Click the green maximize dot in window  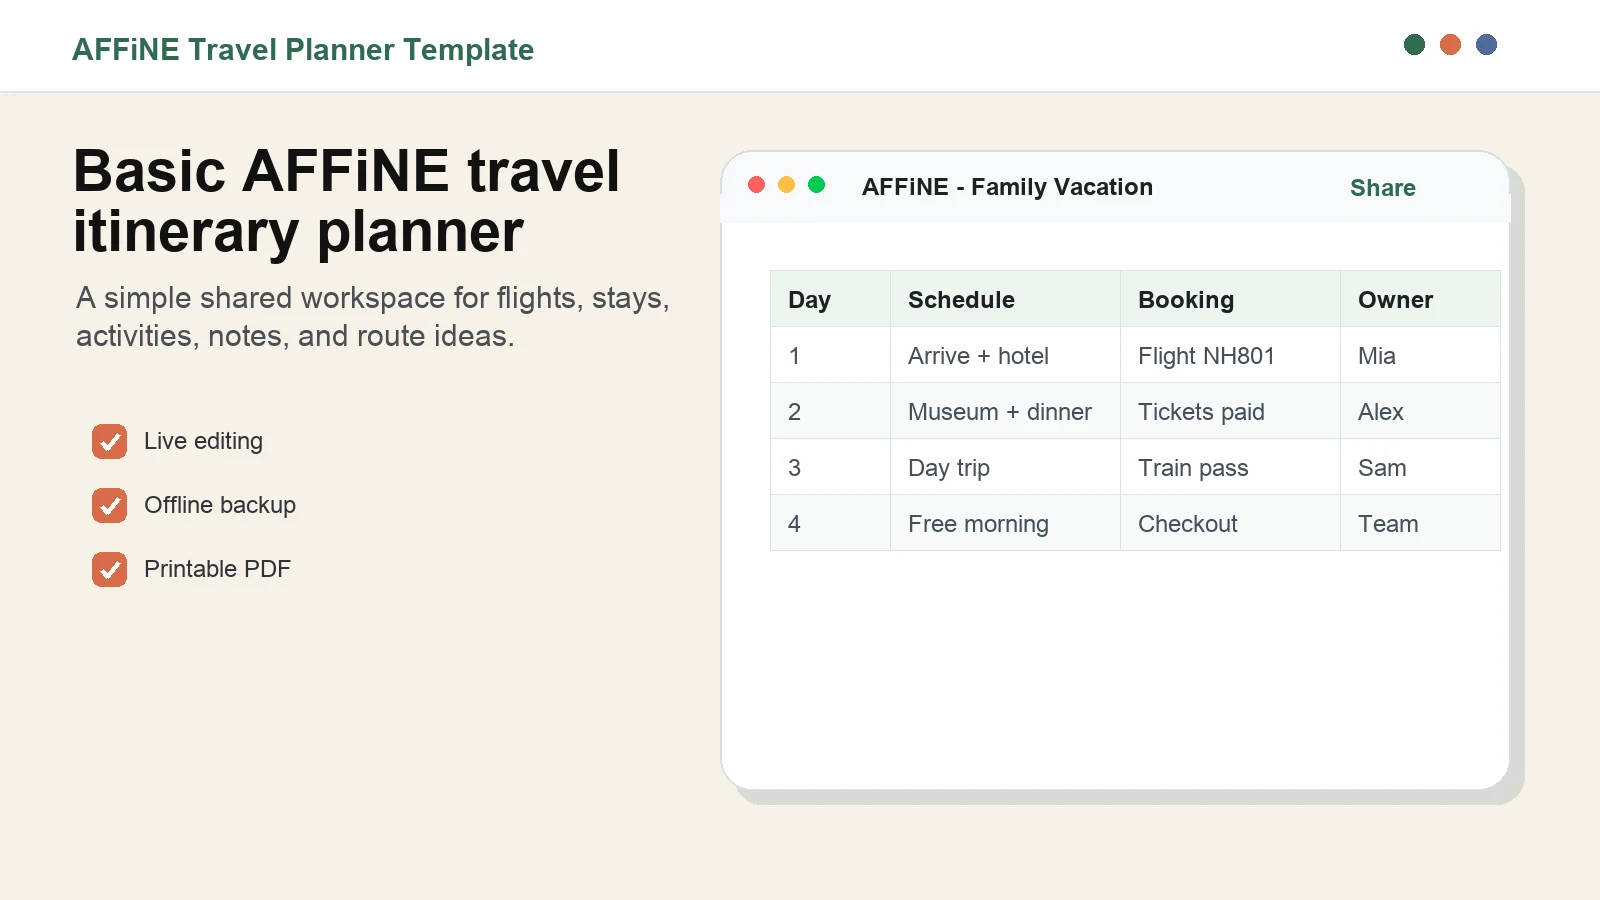(817, 185)
